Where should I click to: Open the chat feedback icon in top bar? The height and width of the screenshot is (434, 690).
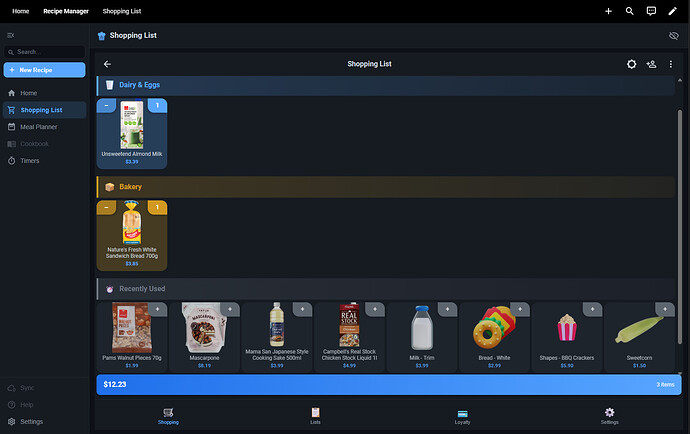(x=651, y=11)
